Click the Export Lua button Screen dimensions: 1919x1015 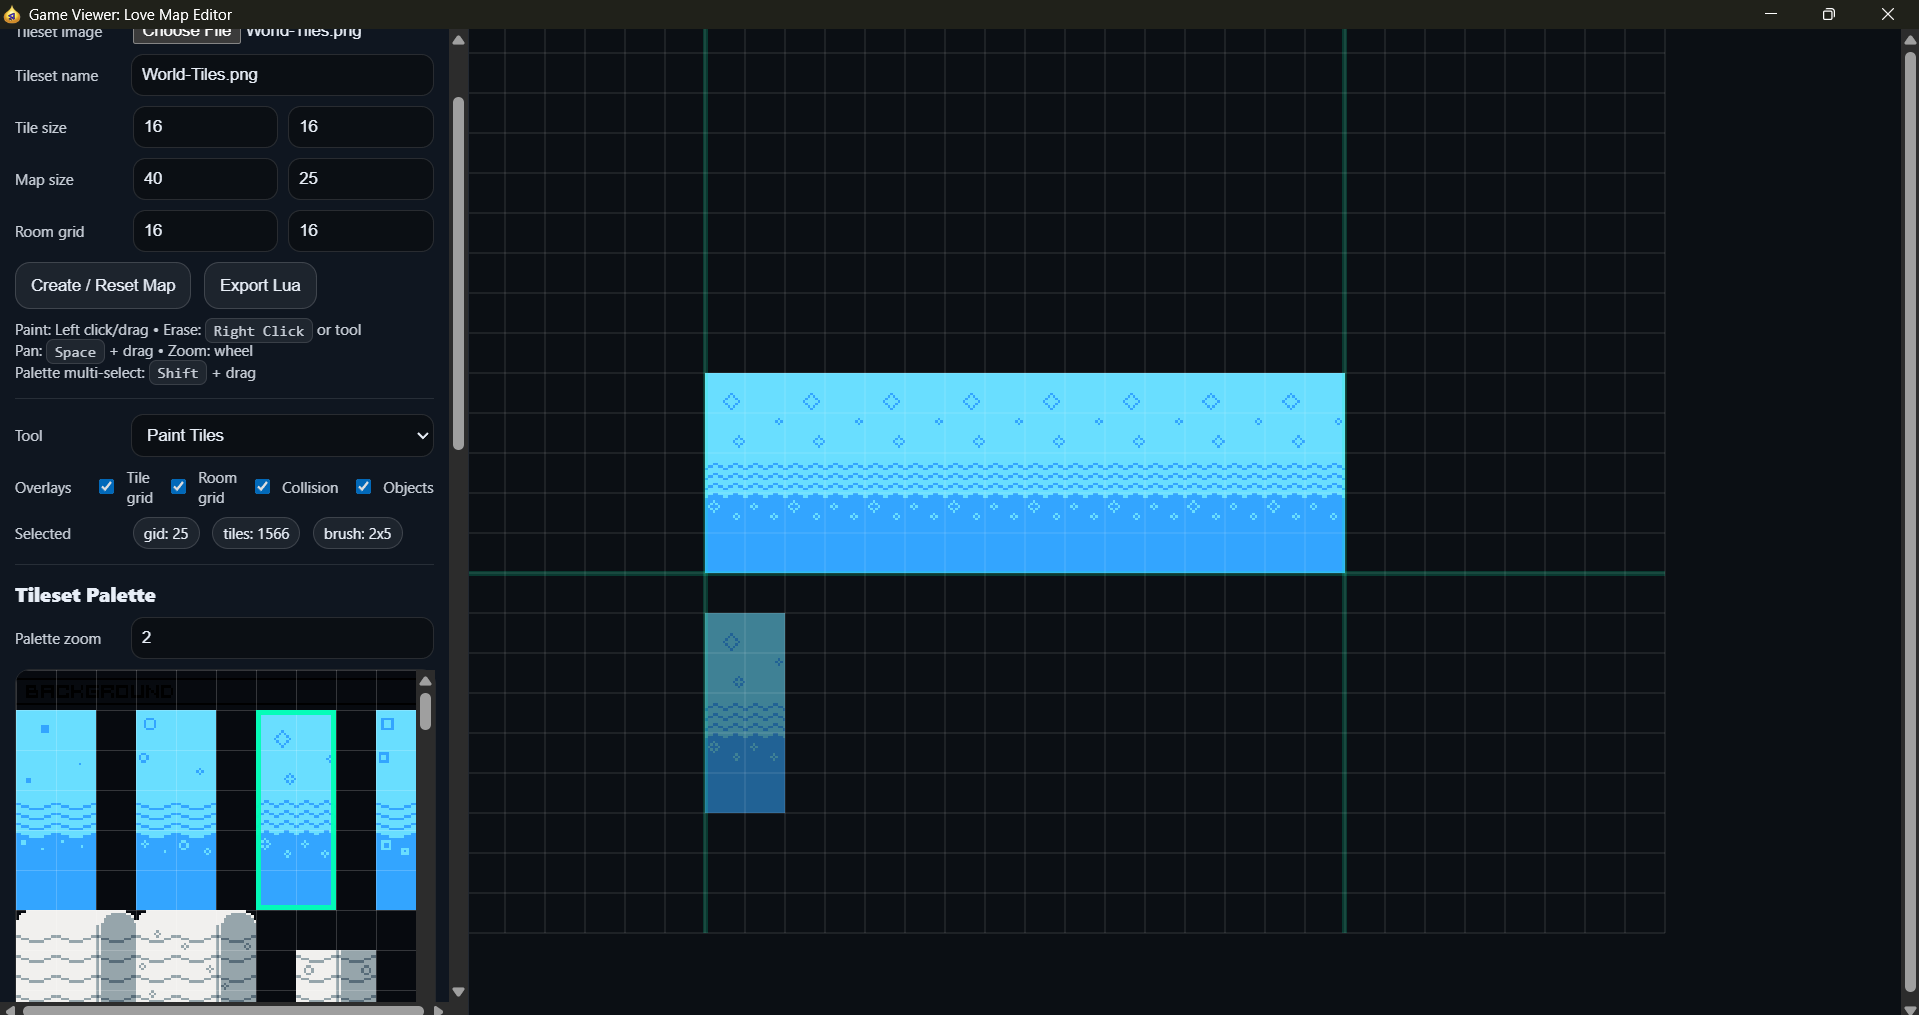[259, 285]
